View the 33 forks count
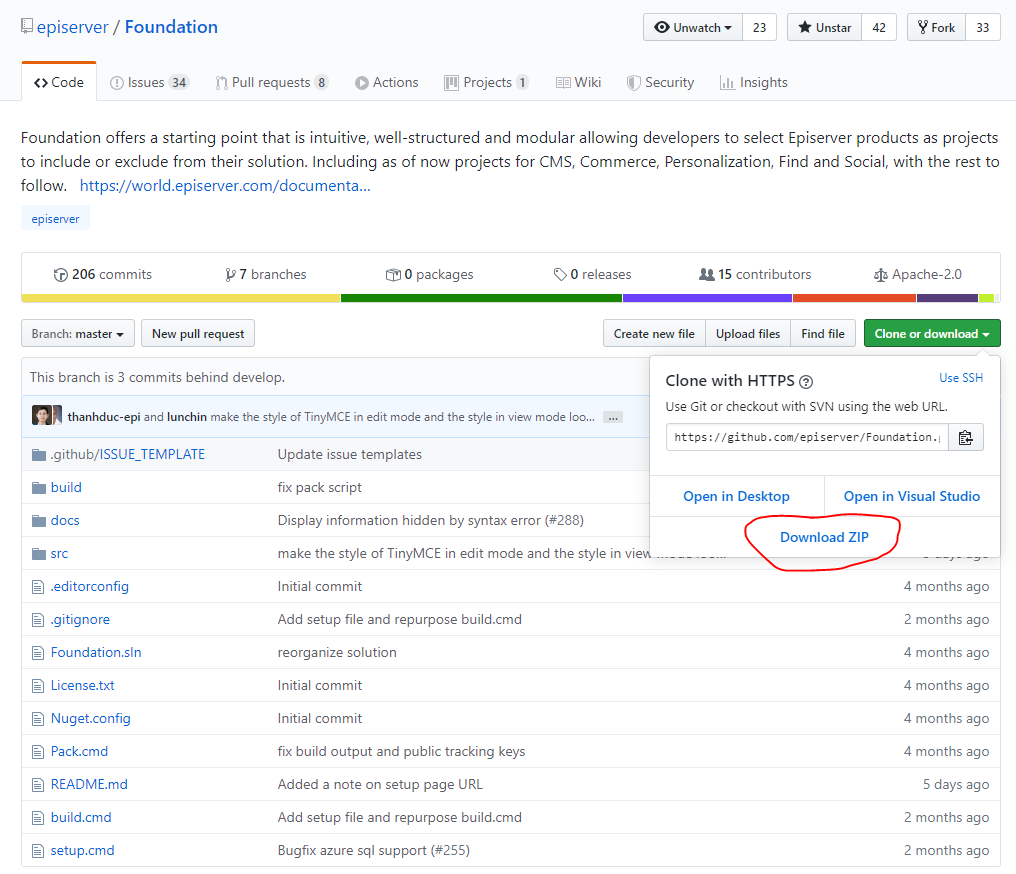 [983, 27]
